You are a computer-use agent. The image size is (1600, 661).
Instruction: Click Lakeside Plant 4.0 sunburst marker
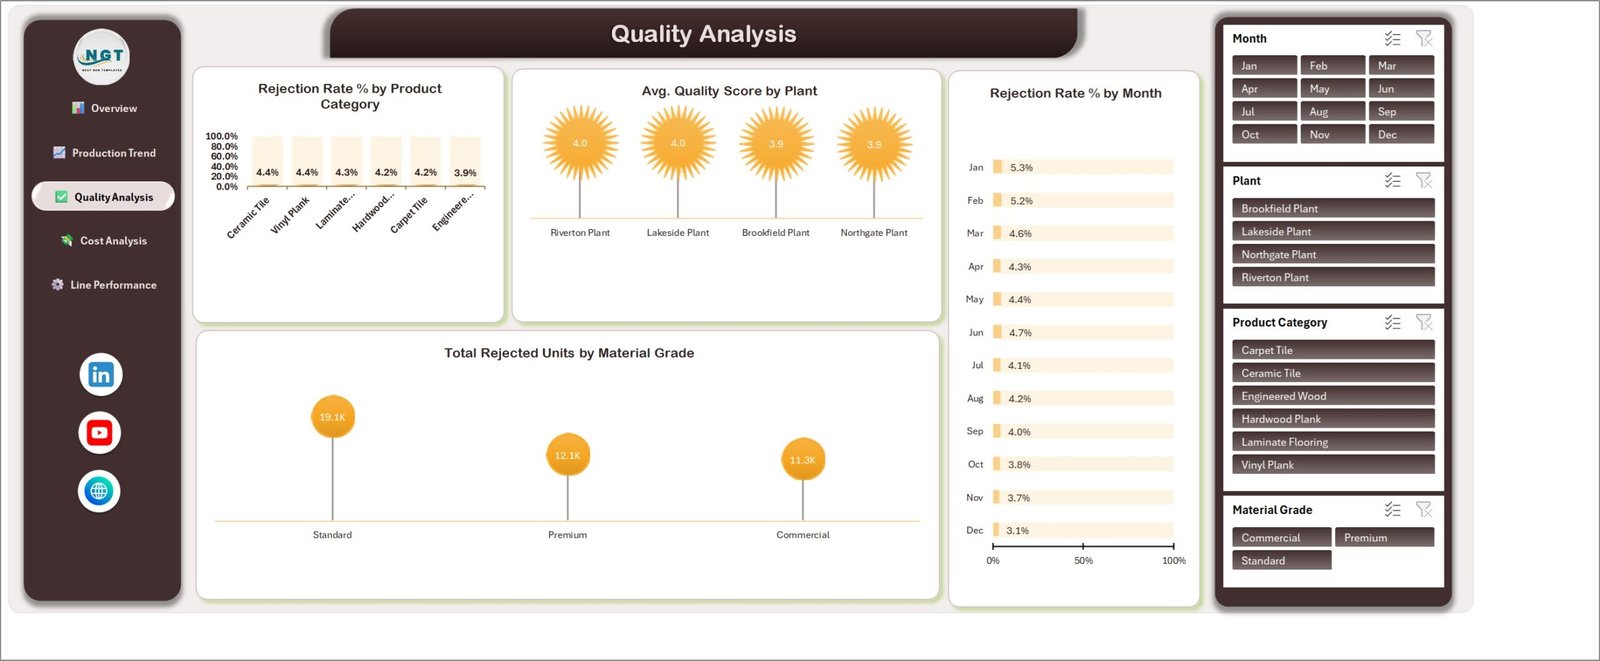[x=678, y=143]
